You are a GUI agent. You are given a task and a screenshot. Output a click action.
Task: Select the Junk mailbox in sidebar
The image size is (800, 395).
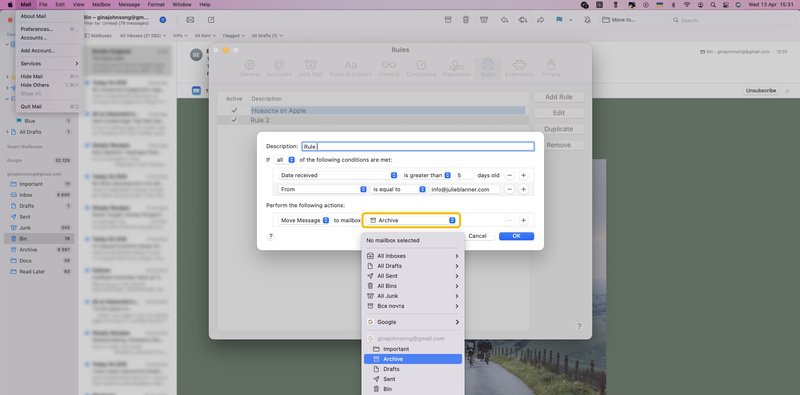39,228
